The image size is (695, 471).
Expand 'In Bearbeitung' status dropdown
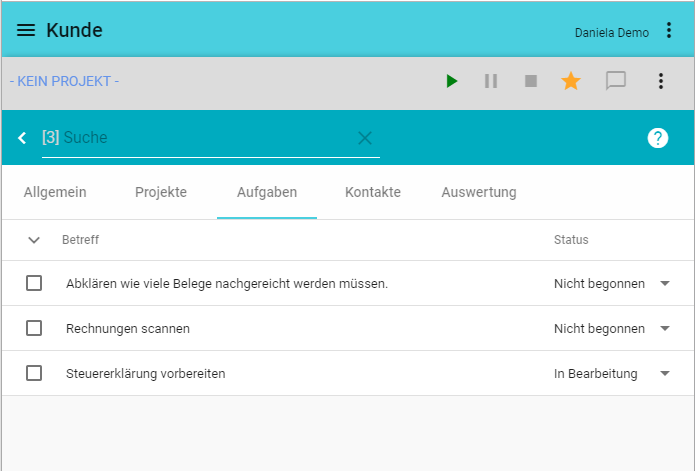pyautogui.click(x=665, y=373)
